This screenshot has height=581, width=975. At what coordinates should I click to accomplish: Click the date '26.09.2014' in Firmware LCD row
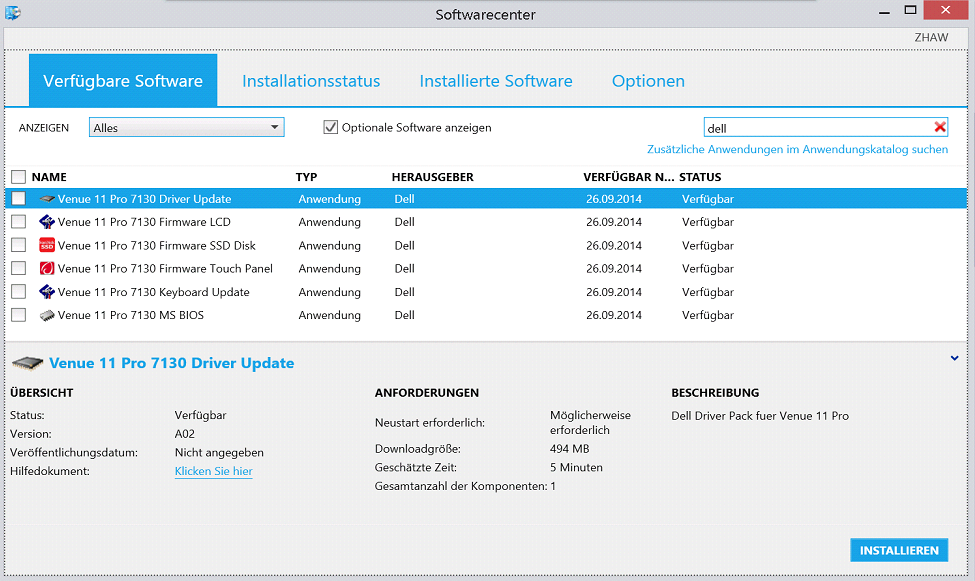click(614, 222)
